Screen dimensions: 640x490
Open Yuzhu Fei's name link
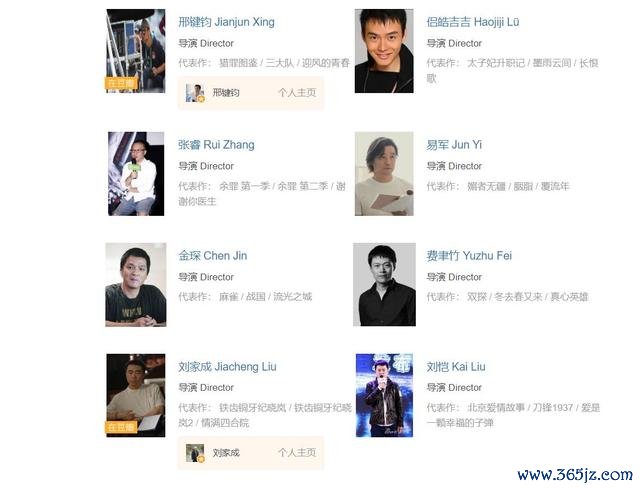coord(469,256)
